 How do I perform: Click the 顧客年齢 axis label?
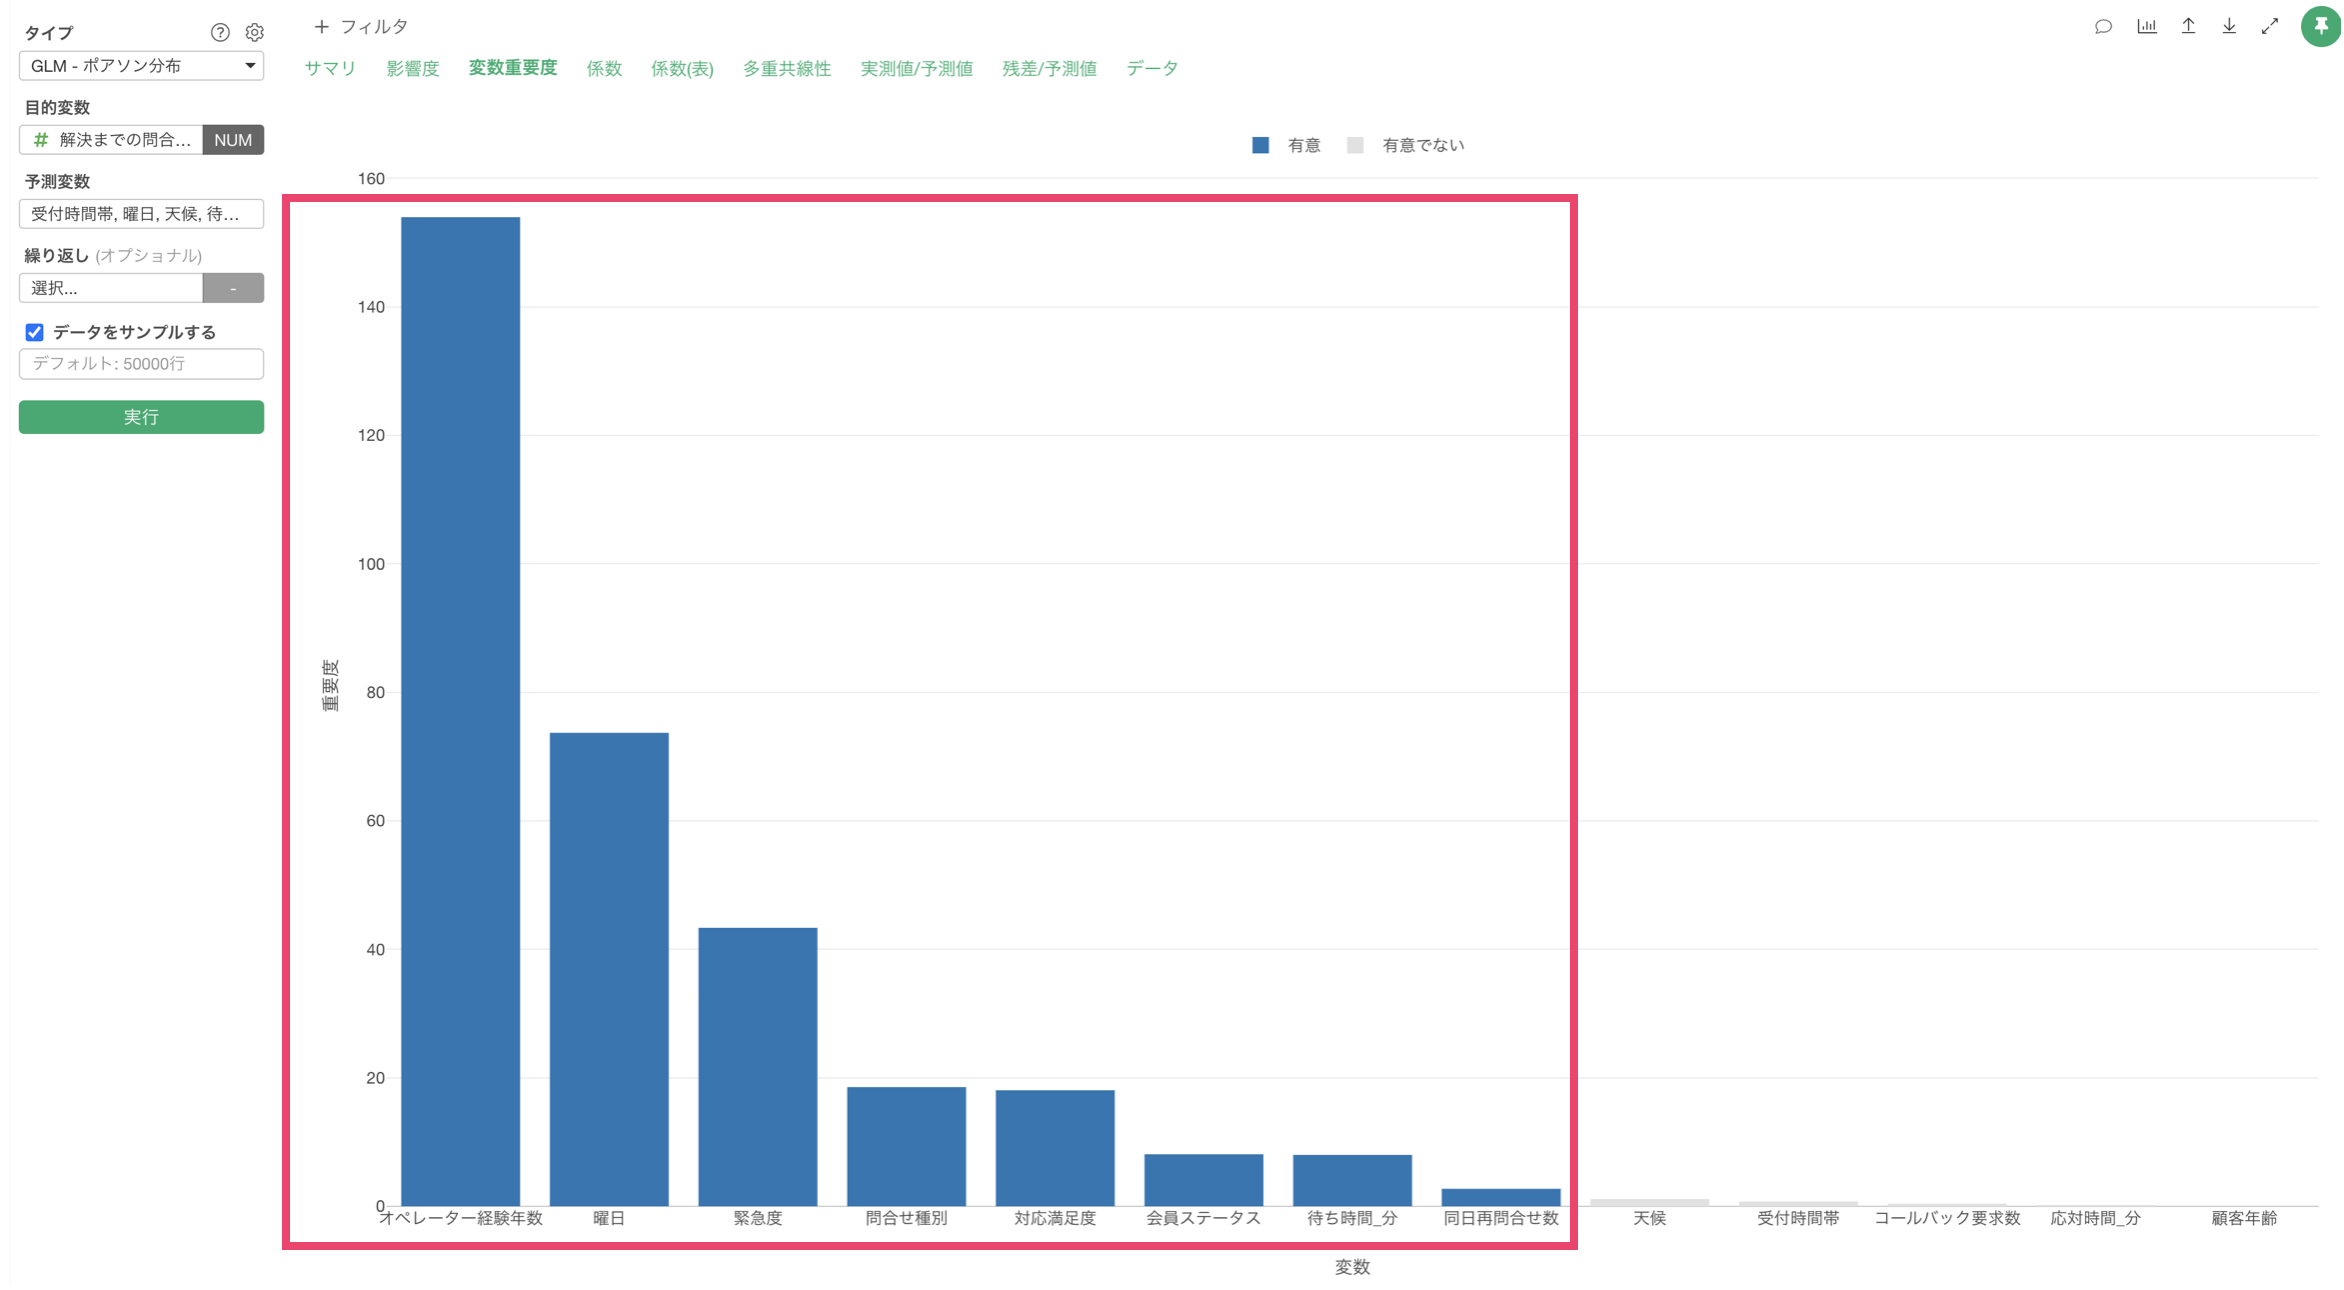click(2244, 1219)
